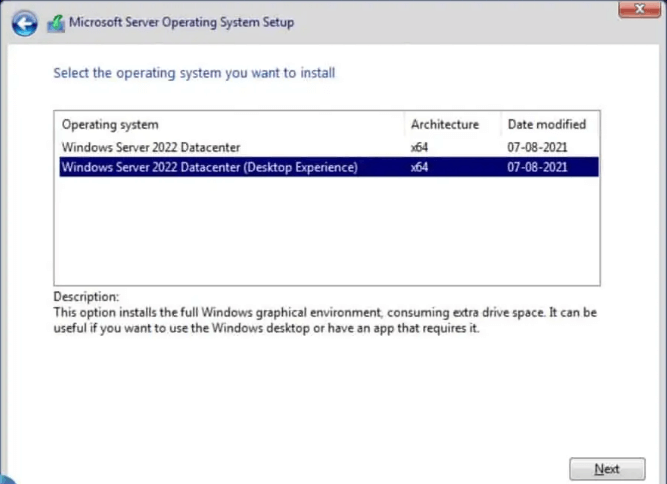This screenshot has width=667, height=484.
Task: Click the 'Select the operating system' heading
Action: click(x=194, y=73)
